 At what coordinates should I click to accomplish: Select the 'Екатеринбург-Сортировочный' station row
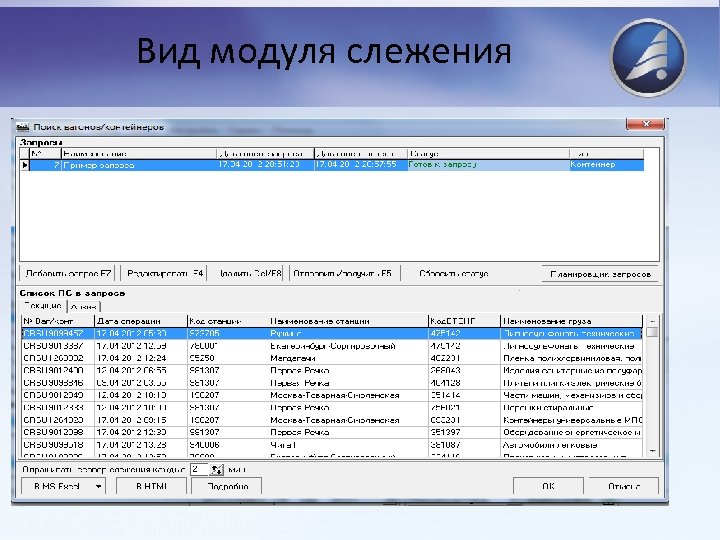point(332,346)
